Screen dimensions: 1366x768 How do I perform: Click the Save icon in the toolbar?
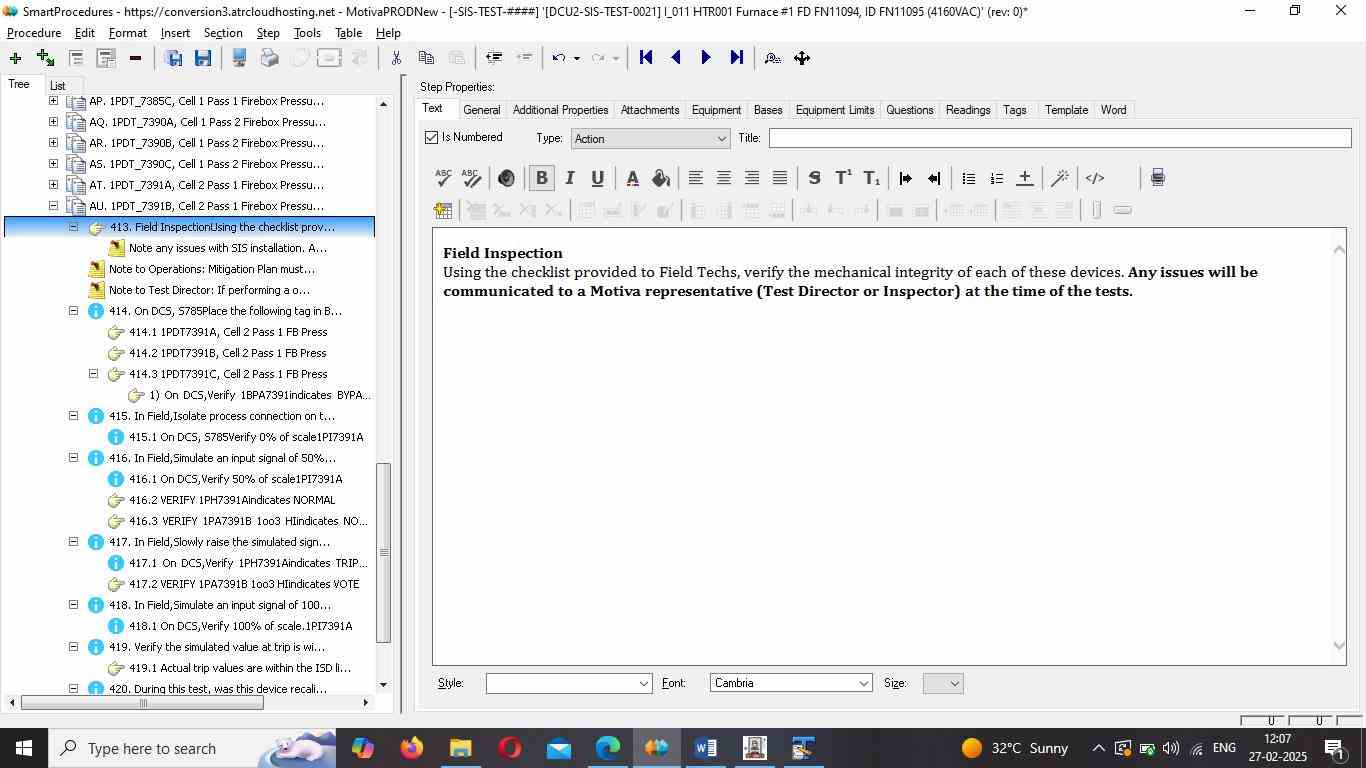click(x=203, y=58)
